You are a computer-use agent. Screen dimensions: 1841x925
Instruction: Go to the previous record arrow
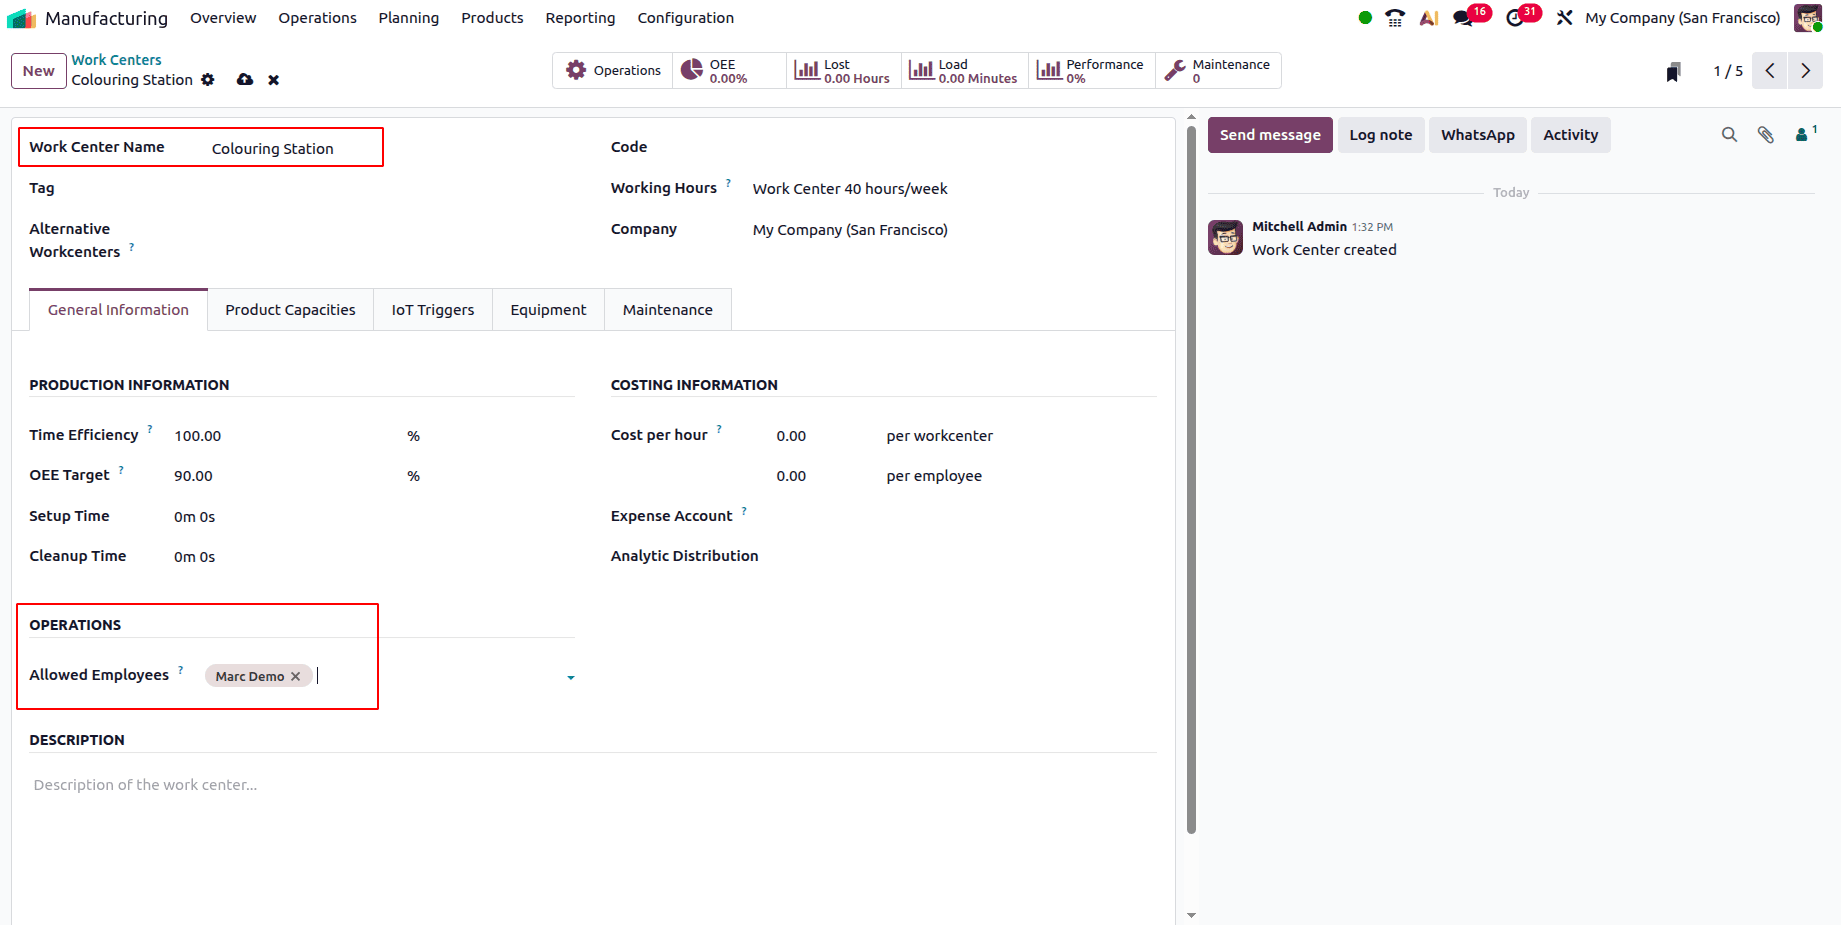(x=1770, y=71)
